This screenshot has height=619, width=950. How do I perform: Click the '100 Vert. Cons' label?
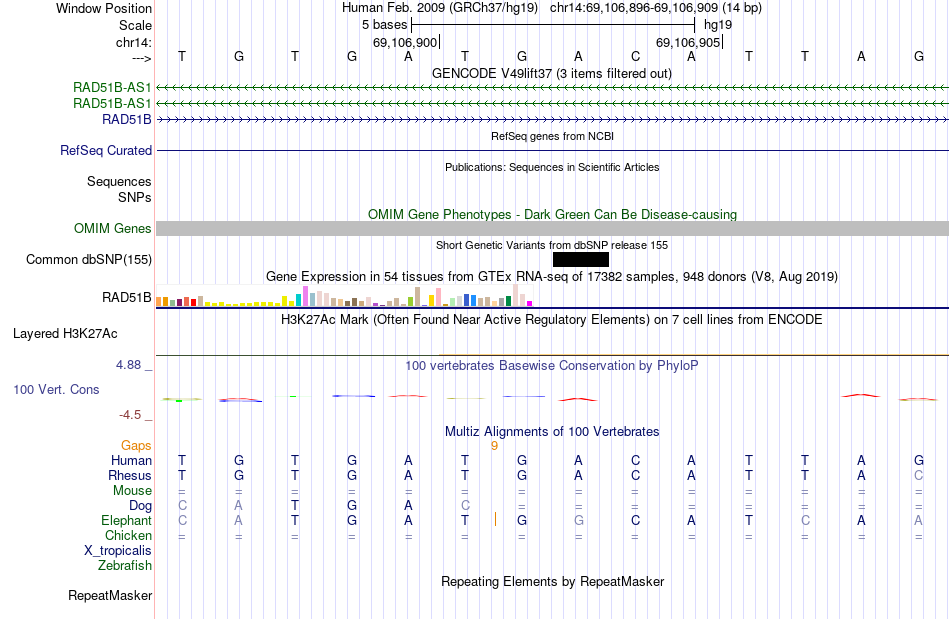pyautogui.click(x=56, y=389)
